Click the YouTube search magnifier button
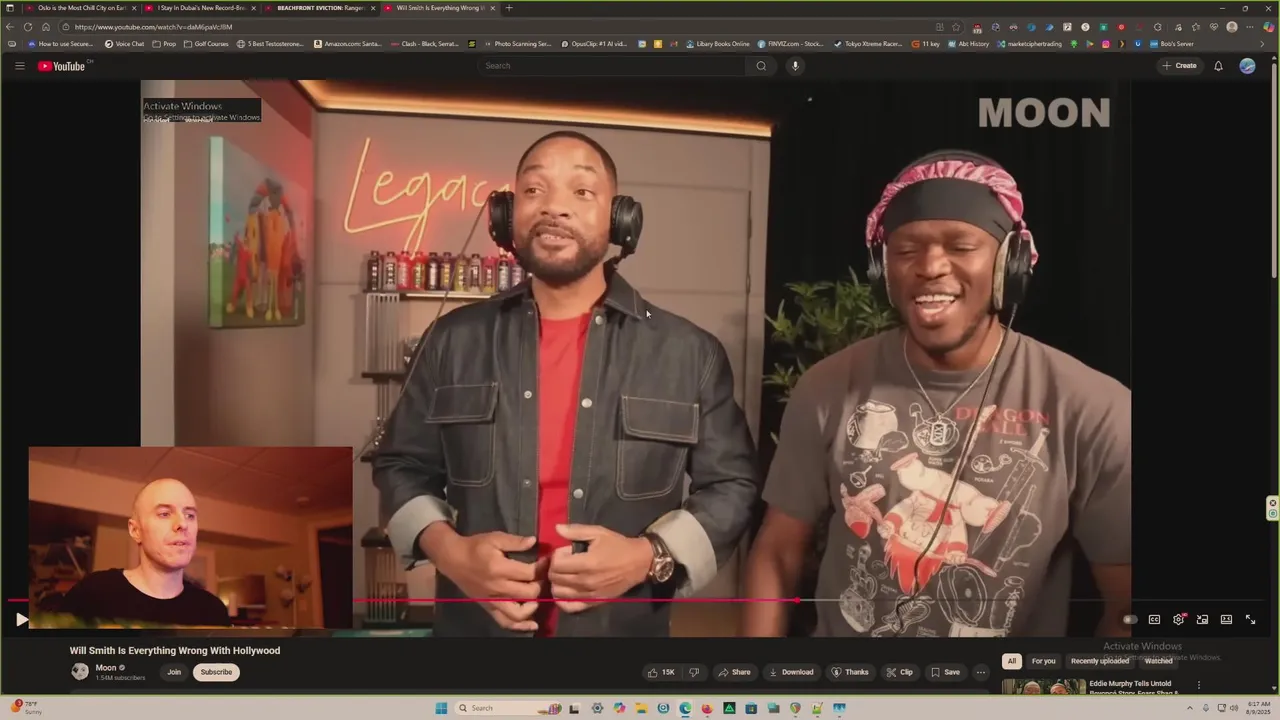 pyautogui.click(x=761, y=66)
